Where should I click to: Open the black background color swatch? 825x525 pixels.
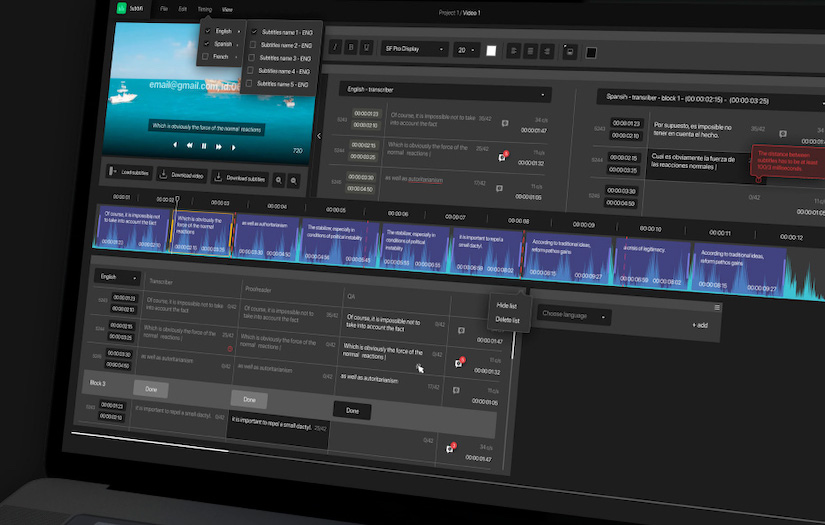click(591, 53)
